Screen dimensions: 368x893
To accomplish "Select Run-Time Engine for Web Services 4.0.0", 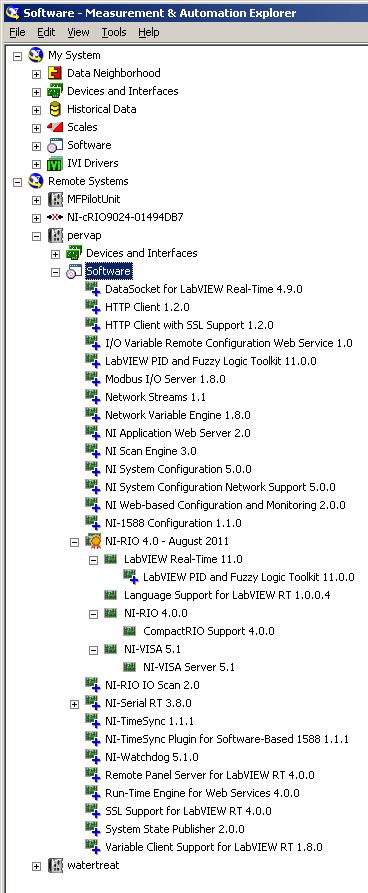I will (202, 793).
